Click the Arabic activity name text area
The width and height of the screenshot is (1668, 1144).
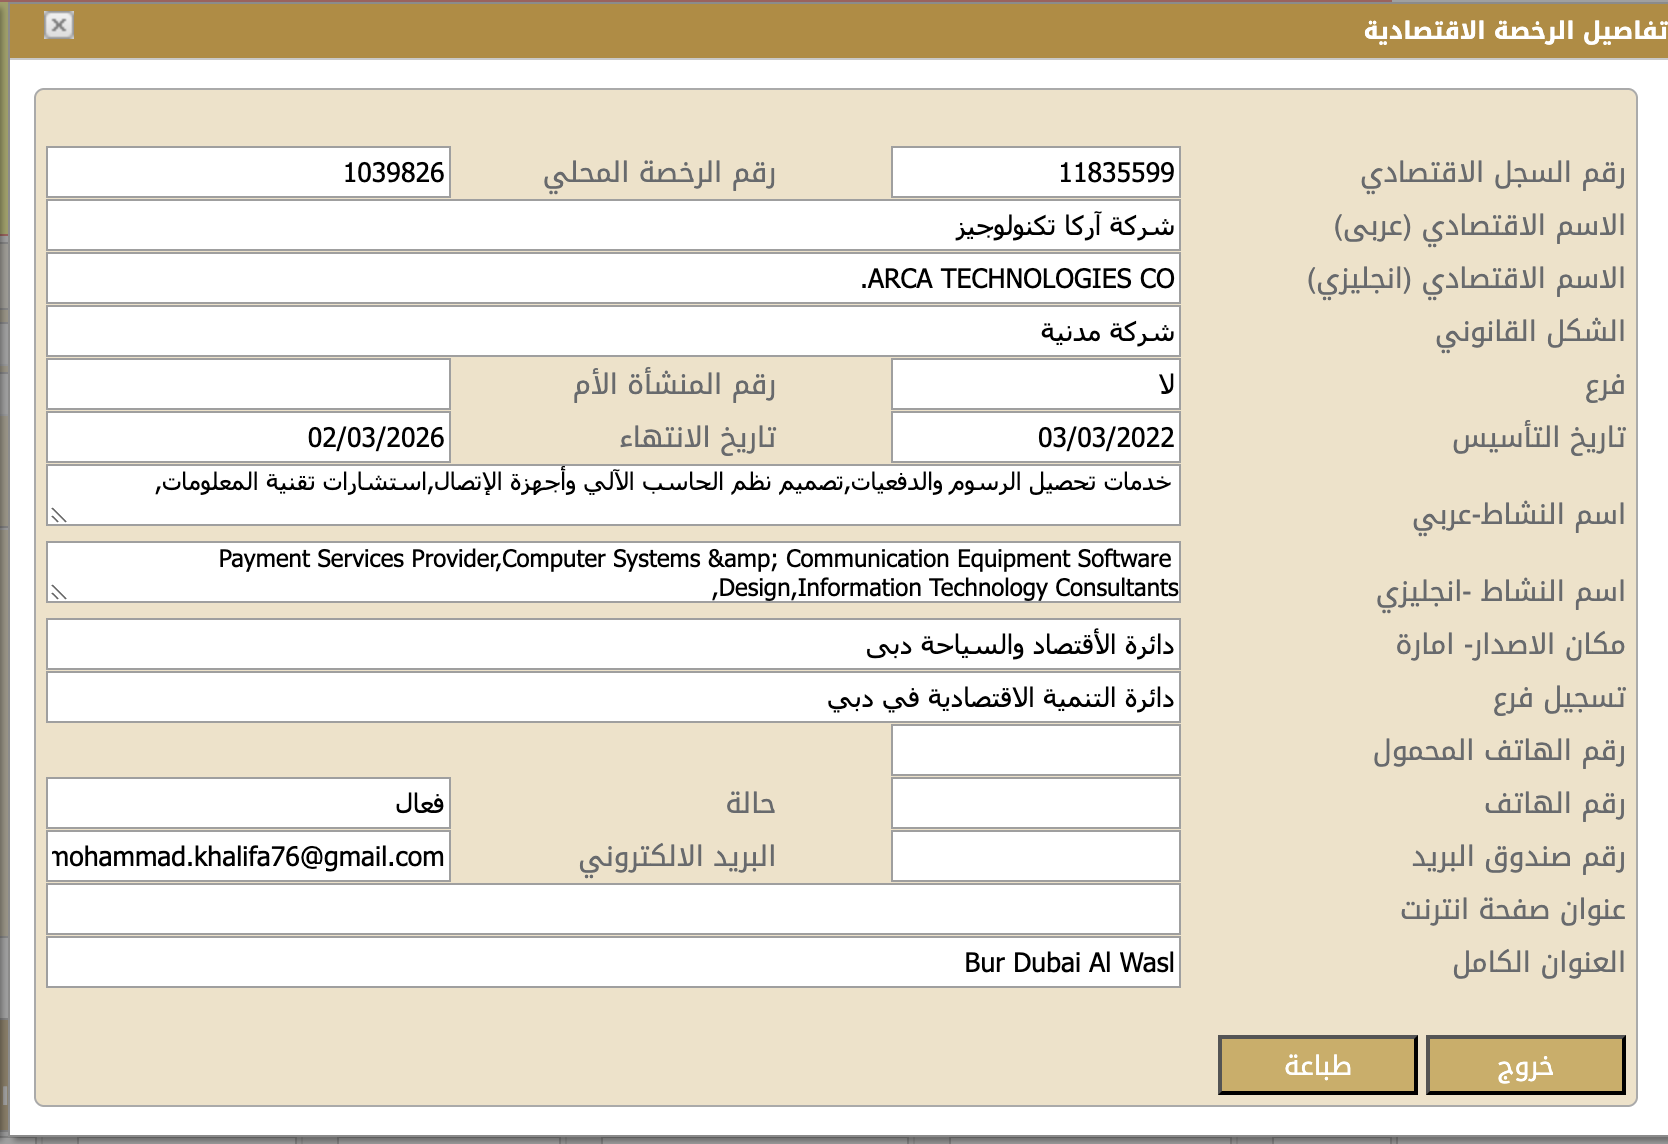pyautogui.click(x=613, y=495)
